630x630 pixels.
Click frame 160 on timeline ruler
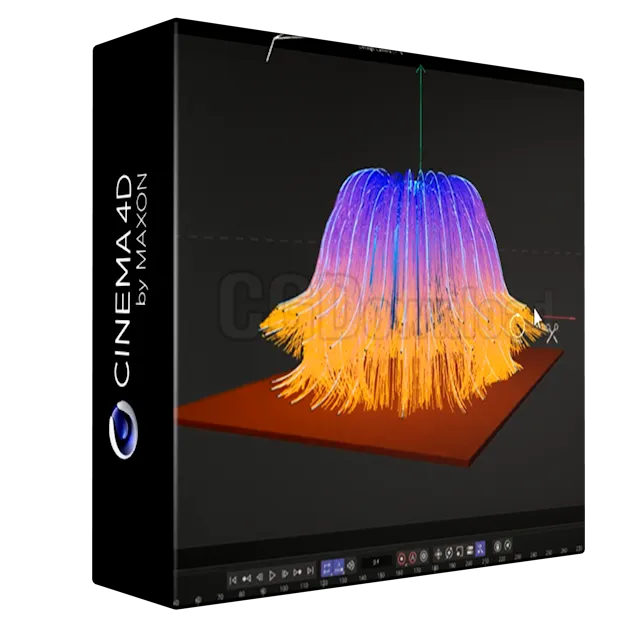coord(399,572)
